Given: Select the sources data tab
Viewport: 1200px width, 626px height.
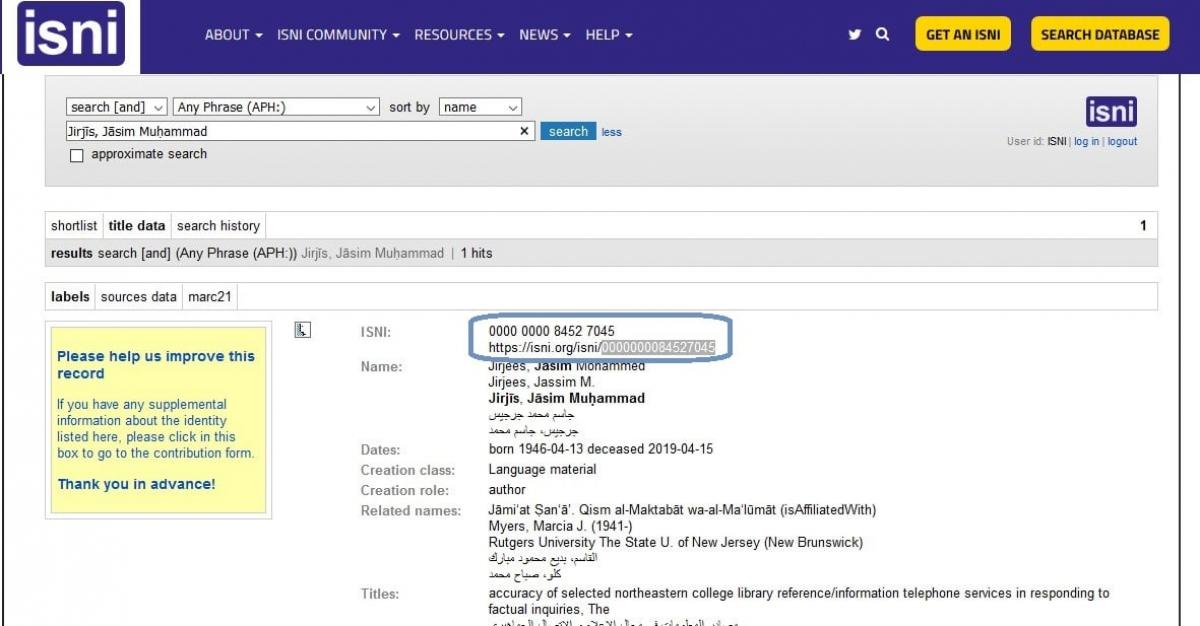Looking at the screenshot, I should (x=139, y=297).
